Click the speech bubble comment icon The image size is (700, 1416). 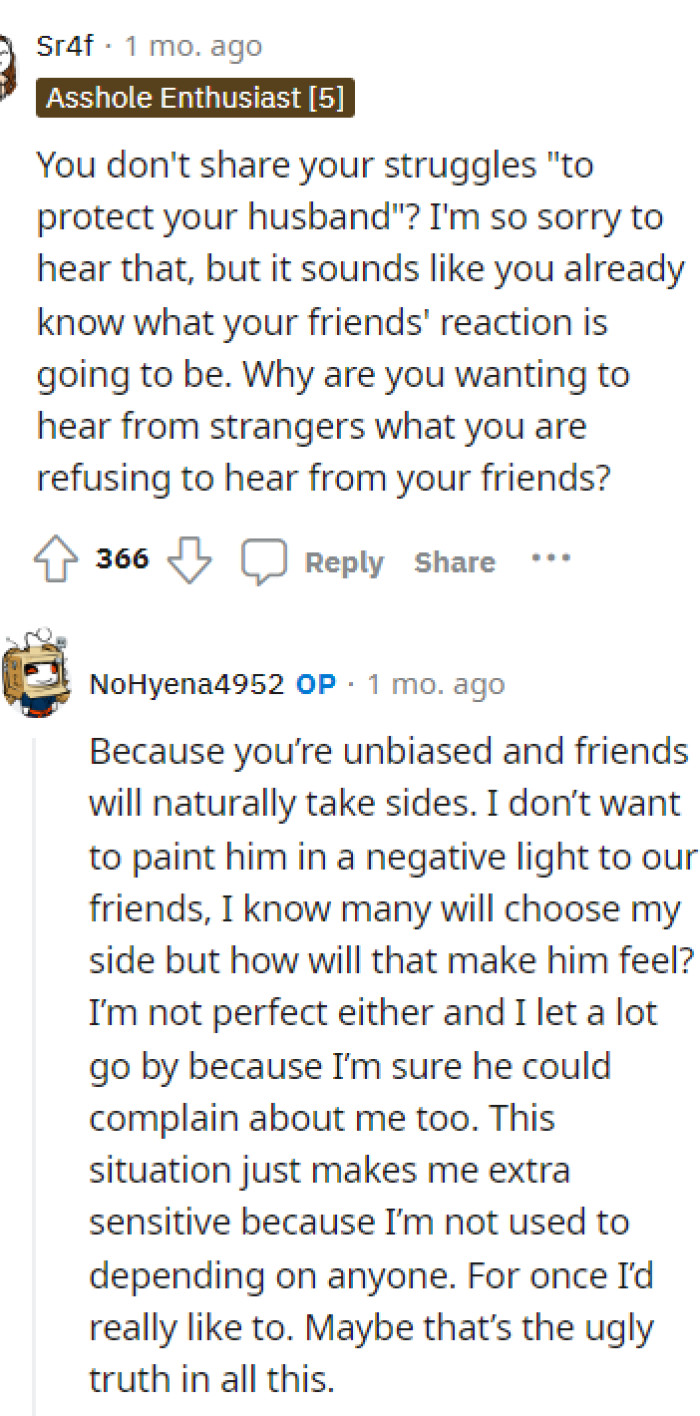[x=264, y=560]
